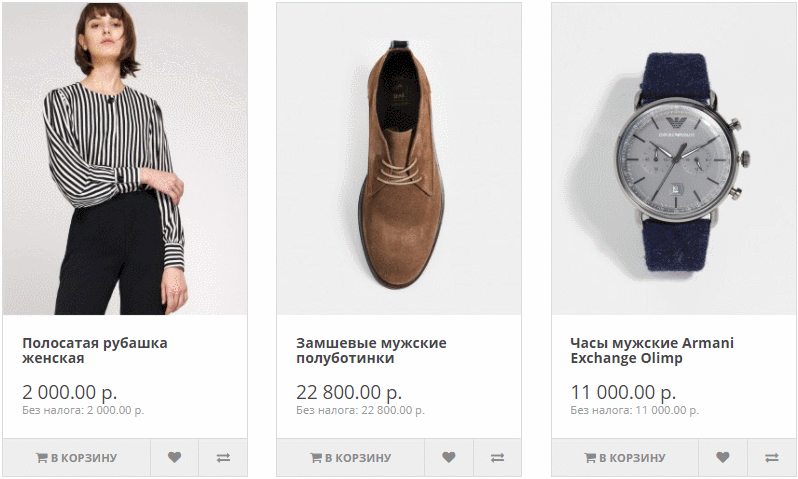This screenshot has width=798, height=479.
Task: Compare the striped women's shirt
Action: 223,458
